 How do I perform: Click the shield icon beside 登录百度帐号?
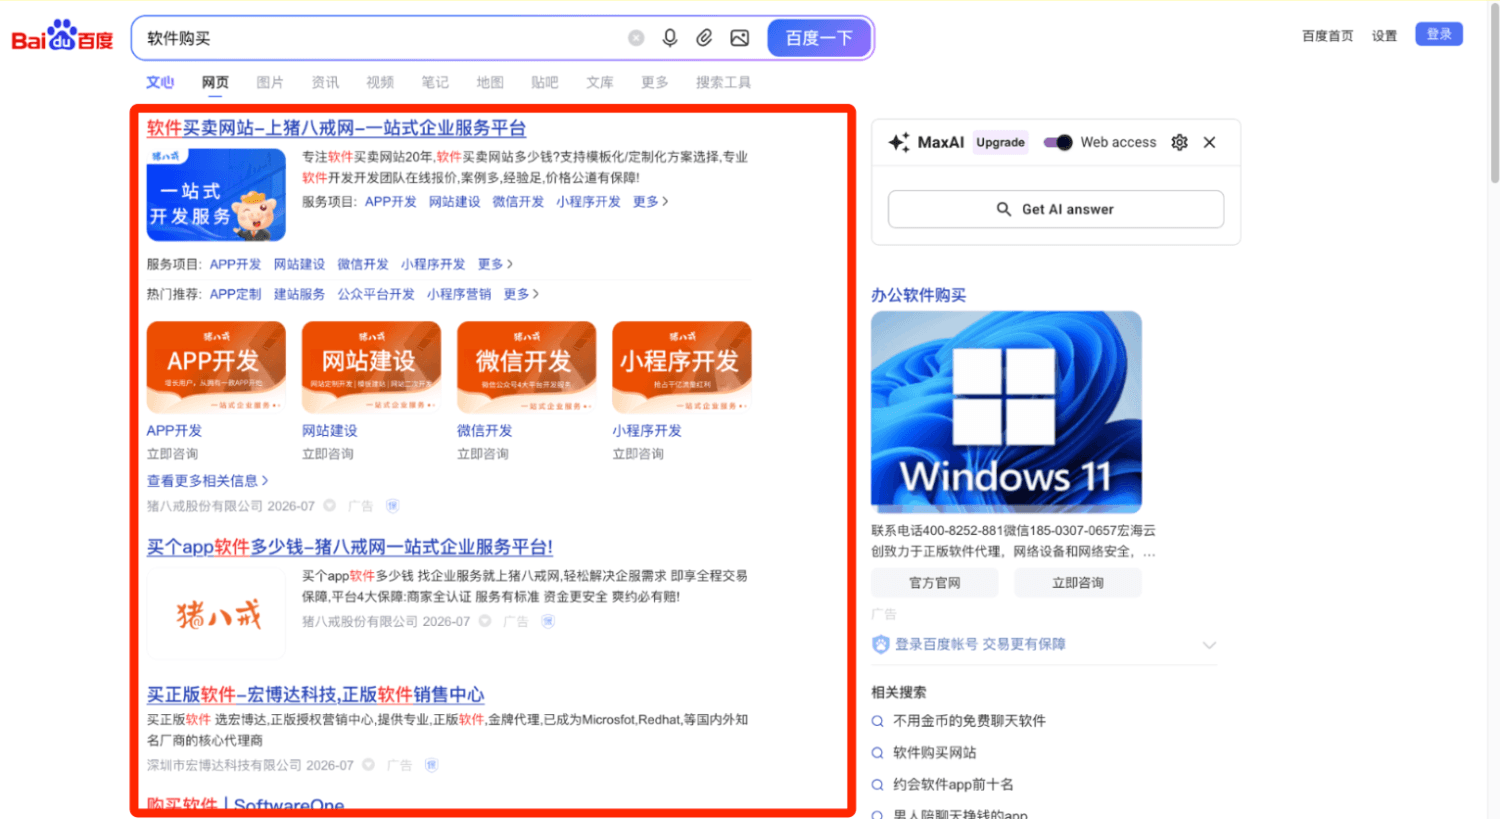coord(881,644)
